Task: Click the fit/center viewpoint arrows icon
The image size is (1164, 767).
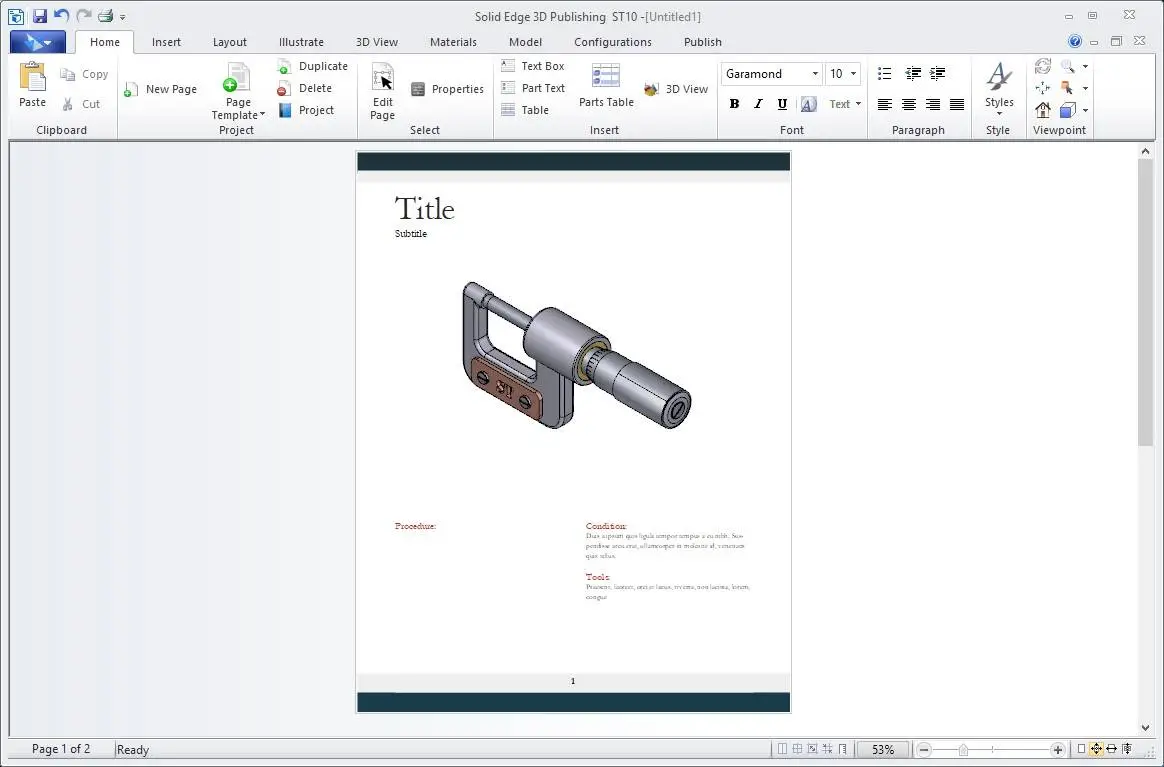Action: pyautogui.click(x=1042, y=88)
